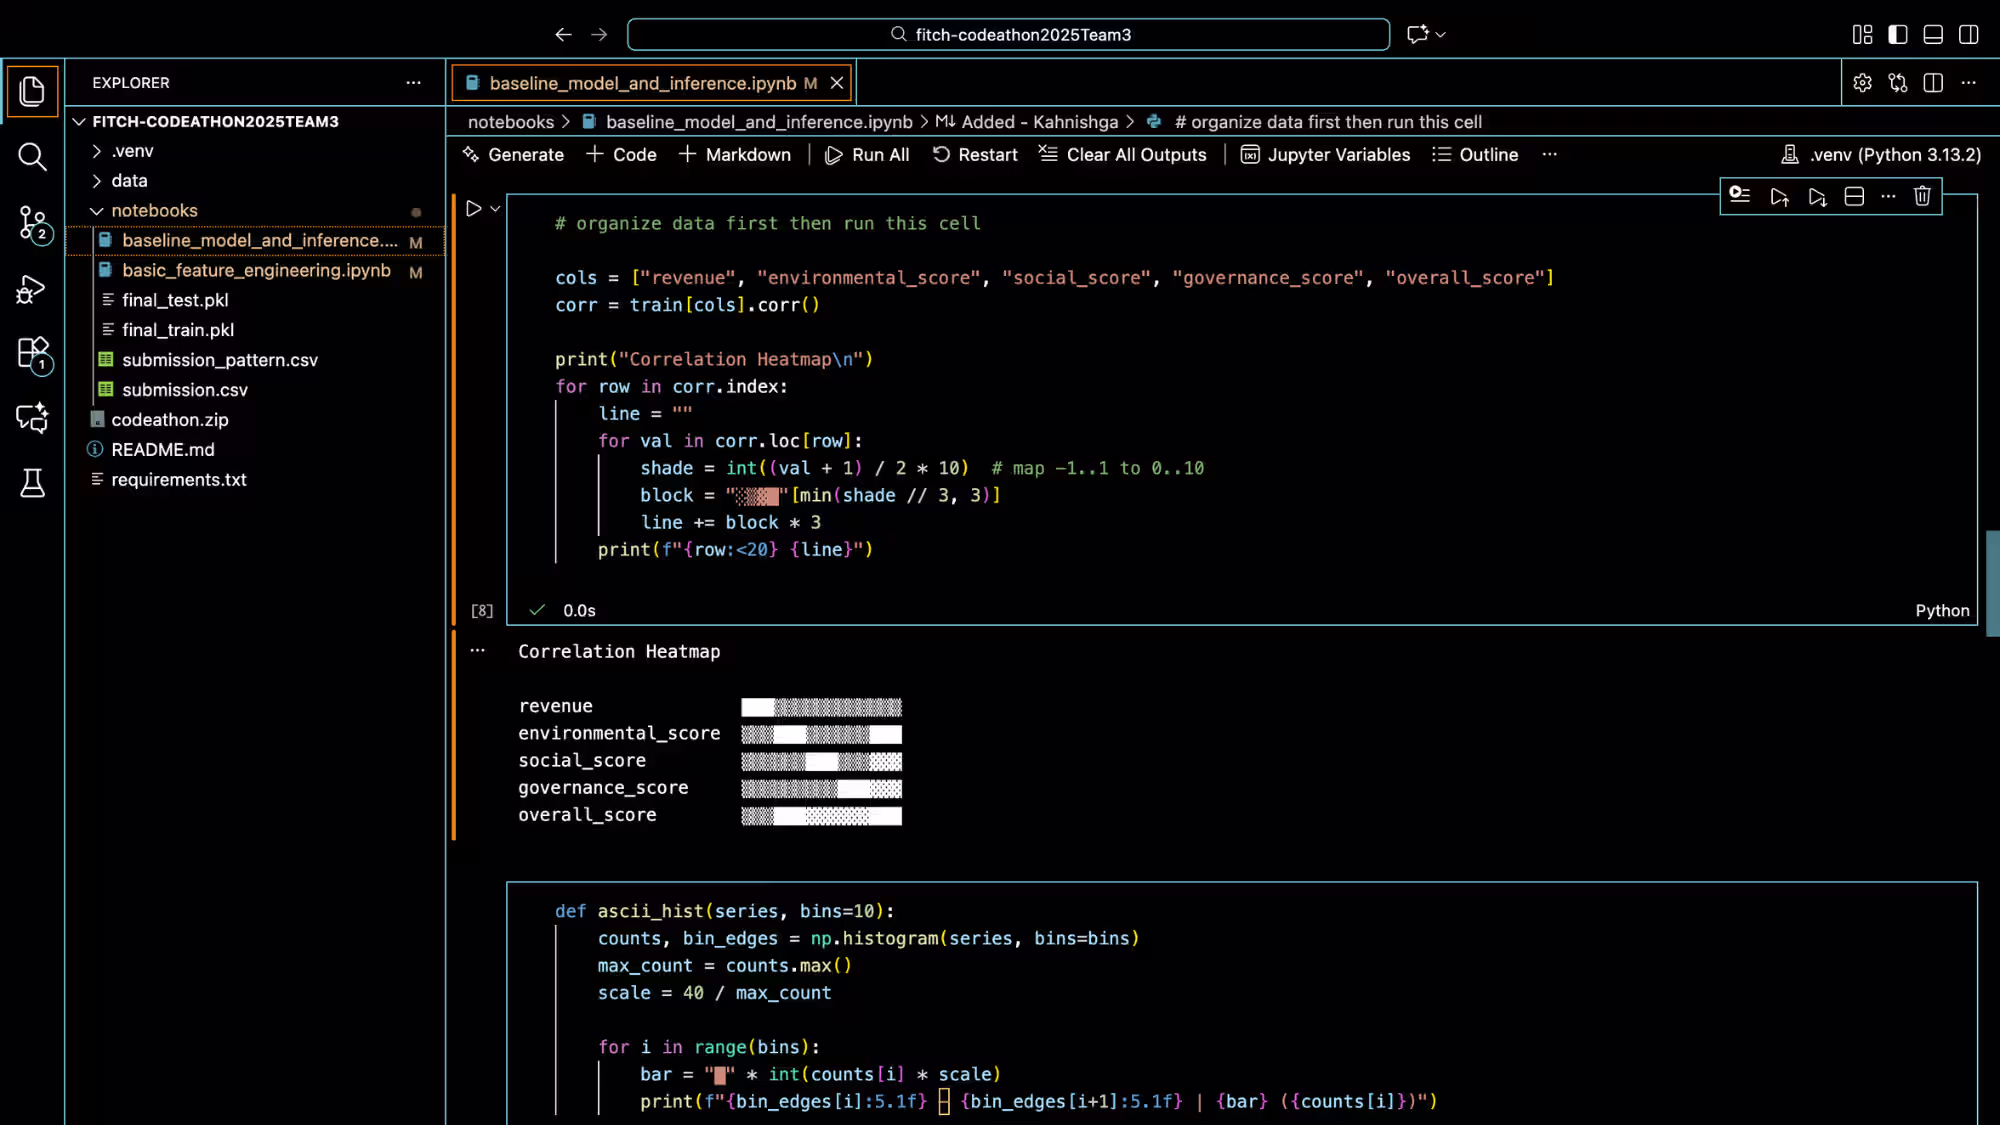Click Clear All Outputs button

coord(1122,155)
